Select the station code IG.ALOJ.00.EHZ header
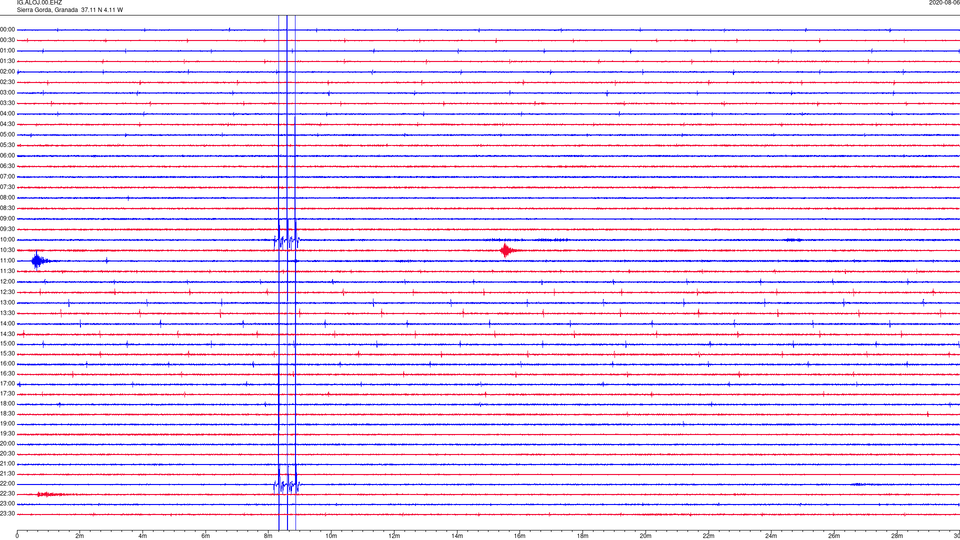Viewport: 960px width, 540px height. (x=39, y=2)
